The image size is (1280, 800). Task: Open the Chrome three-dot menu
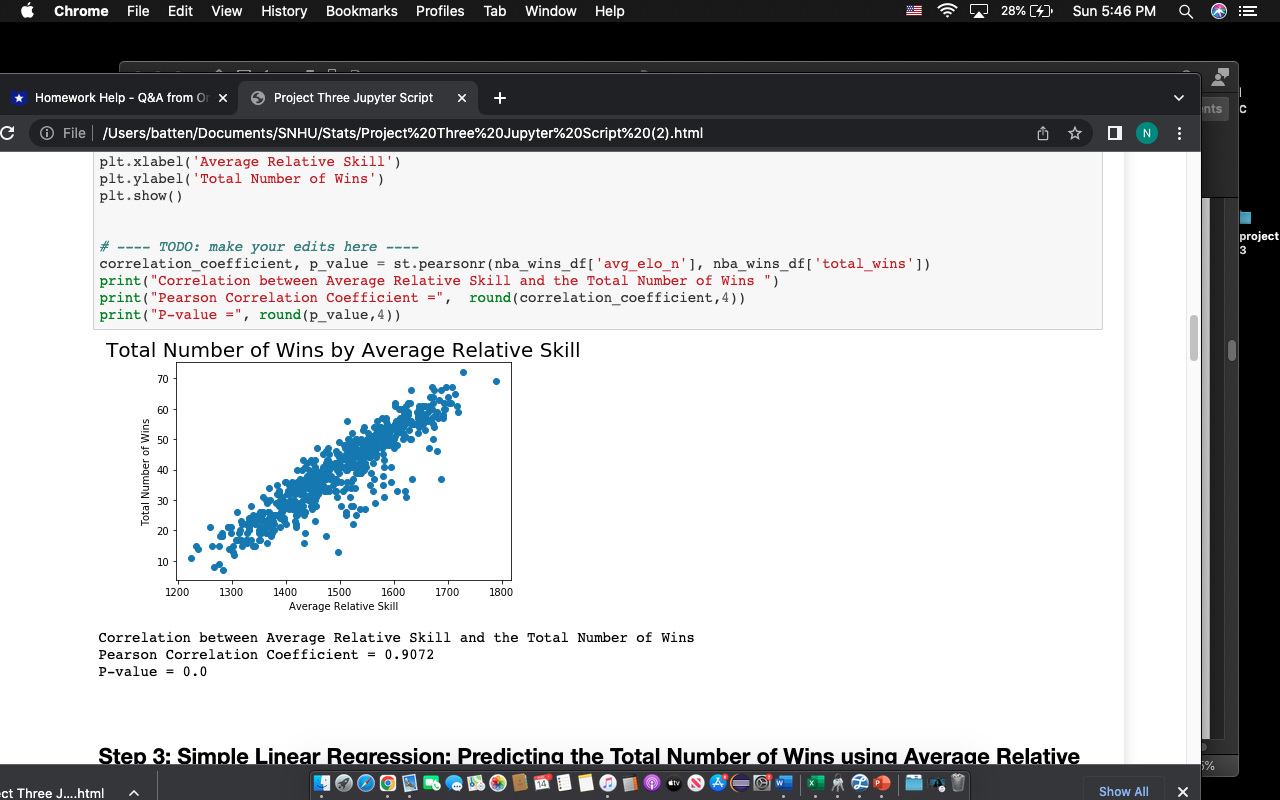(1180, 132)
